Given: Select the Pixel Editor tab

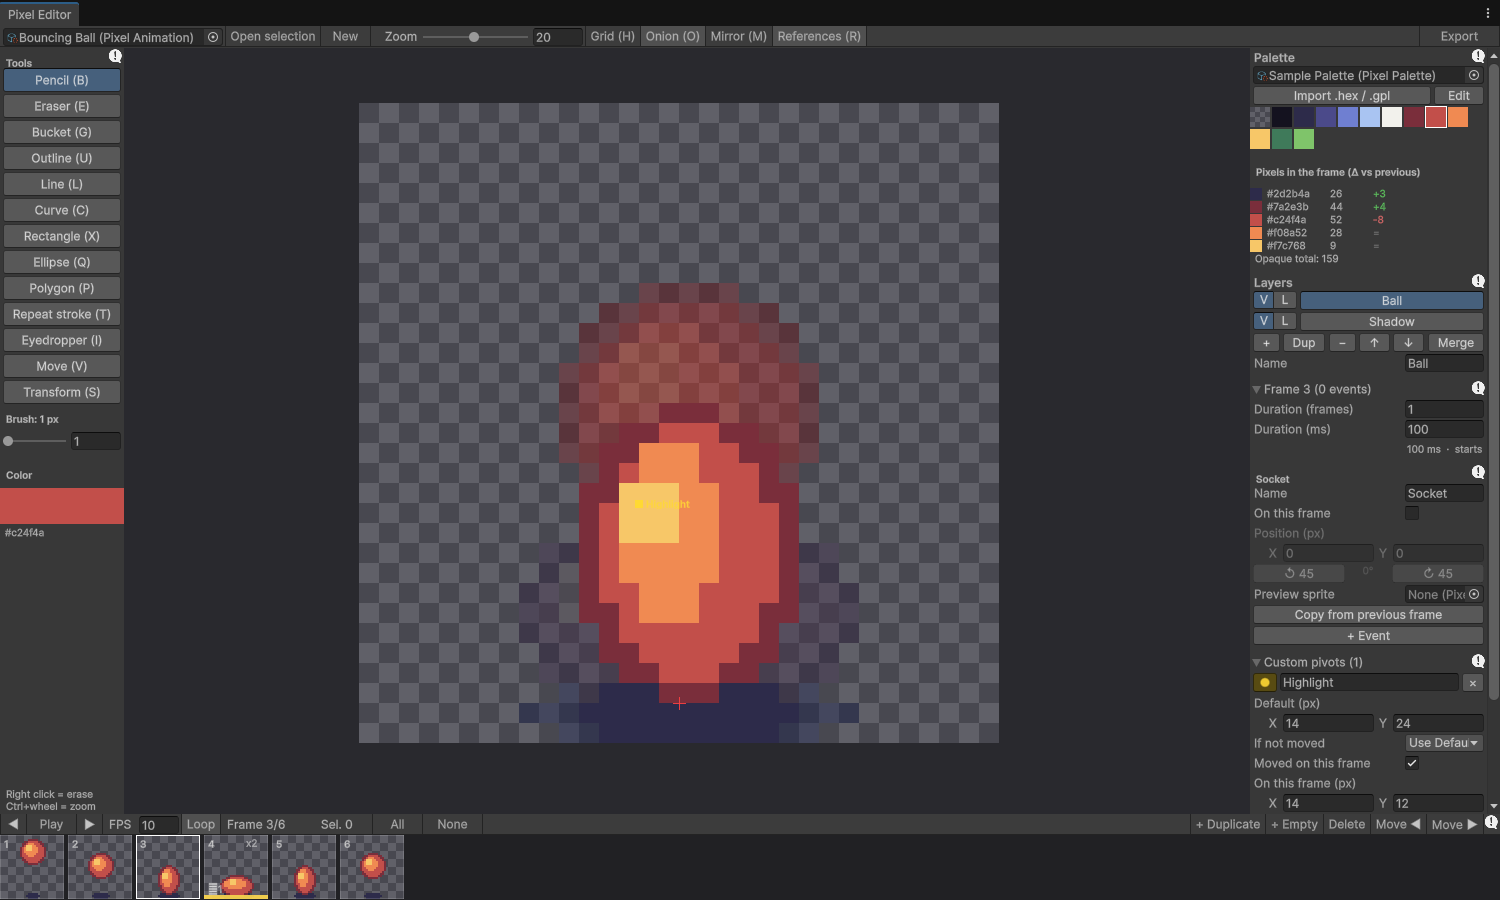Looking at the screenshot, I should pos(40,14).
